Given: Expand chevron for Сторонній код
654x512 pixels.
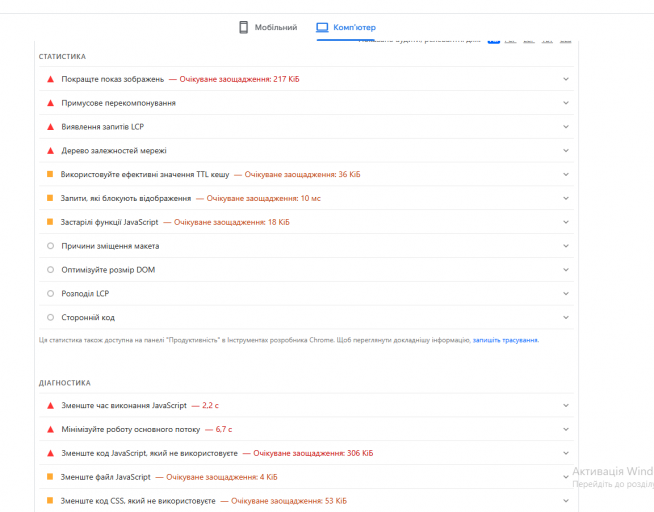Looking at the screenshot, I should click(x=566, y=317).
